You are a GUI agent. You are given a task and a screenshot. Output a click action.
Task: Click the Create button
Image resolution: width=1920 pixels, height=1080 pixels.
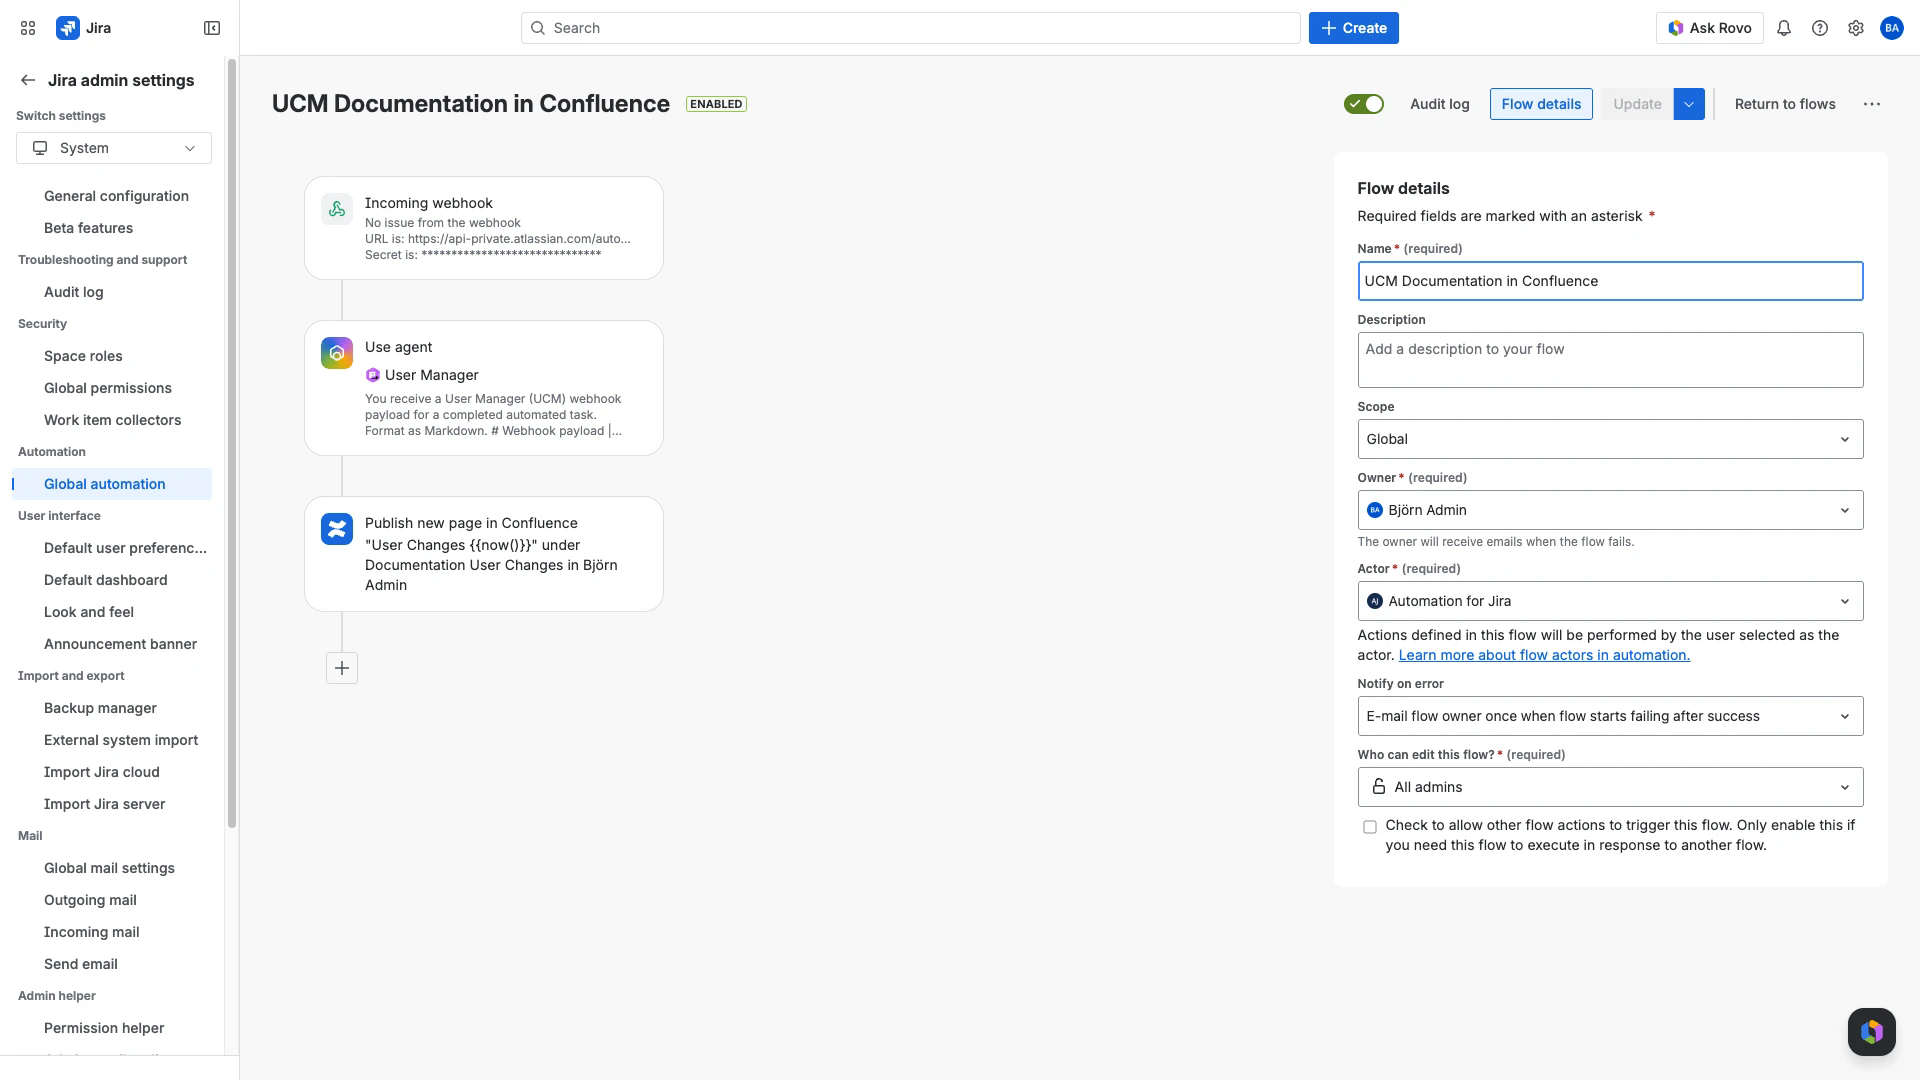(x=1353, y=28)
